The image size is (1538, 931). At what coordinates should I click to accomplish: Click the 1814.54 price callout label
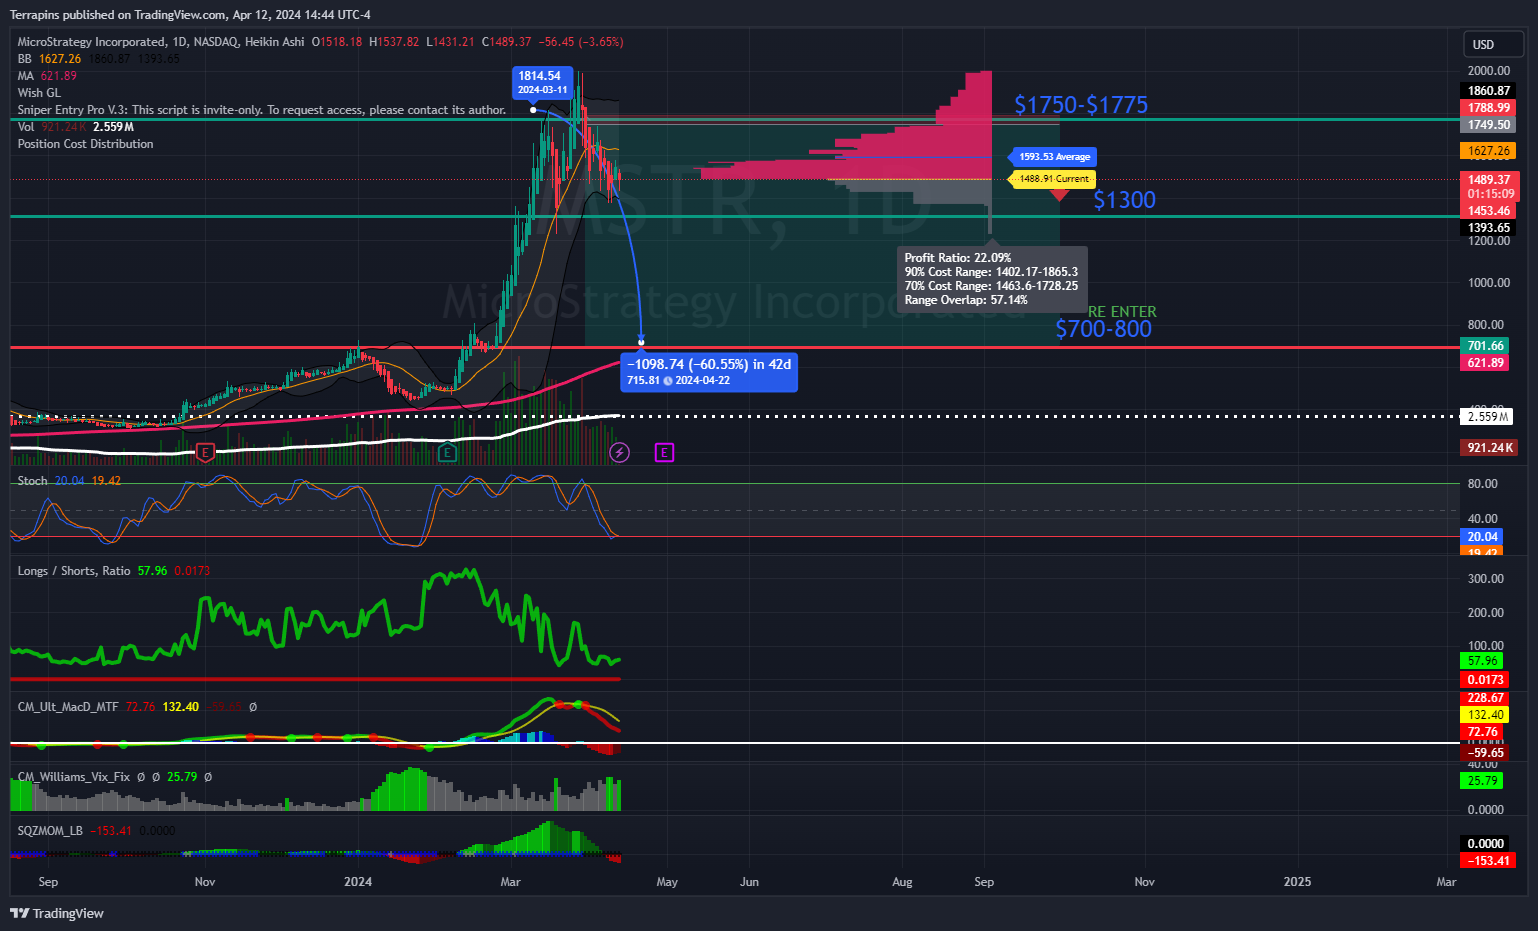click(x=542, y=82)
